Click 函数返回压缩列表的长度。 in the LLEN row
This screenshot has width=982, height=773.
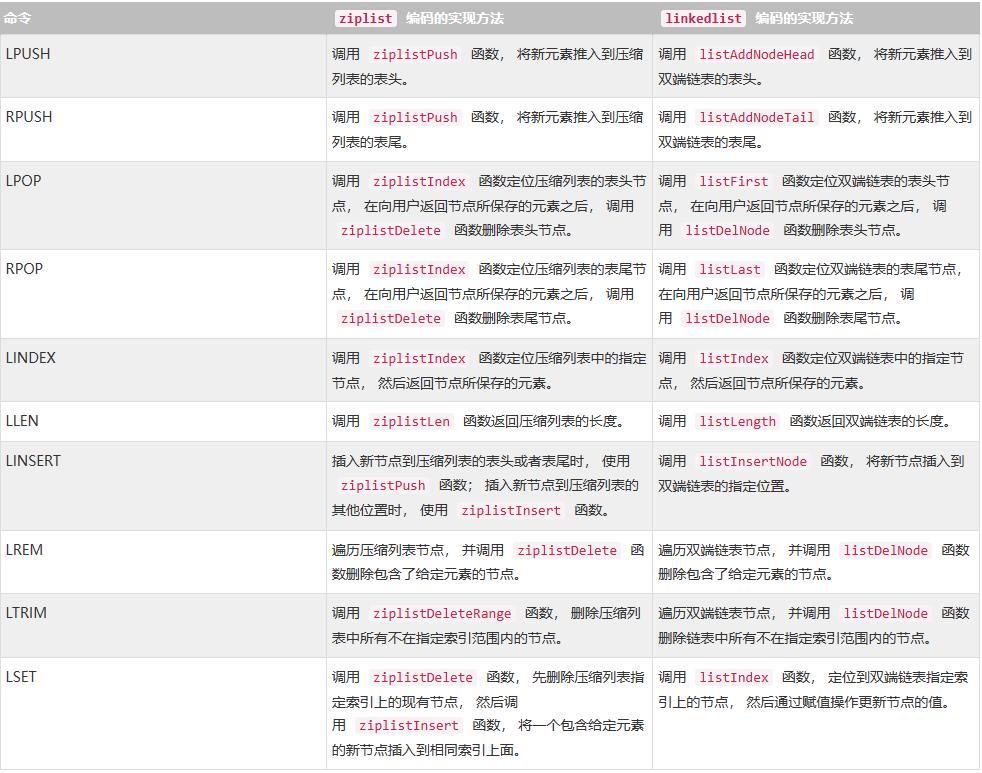pos(544,422)
